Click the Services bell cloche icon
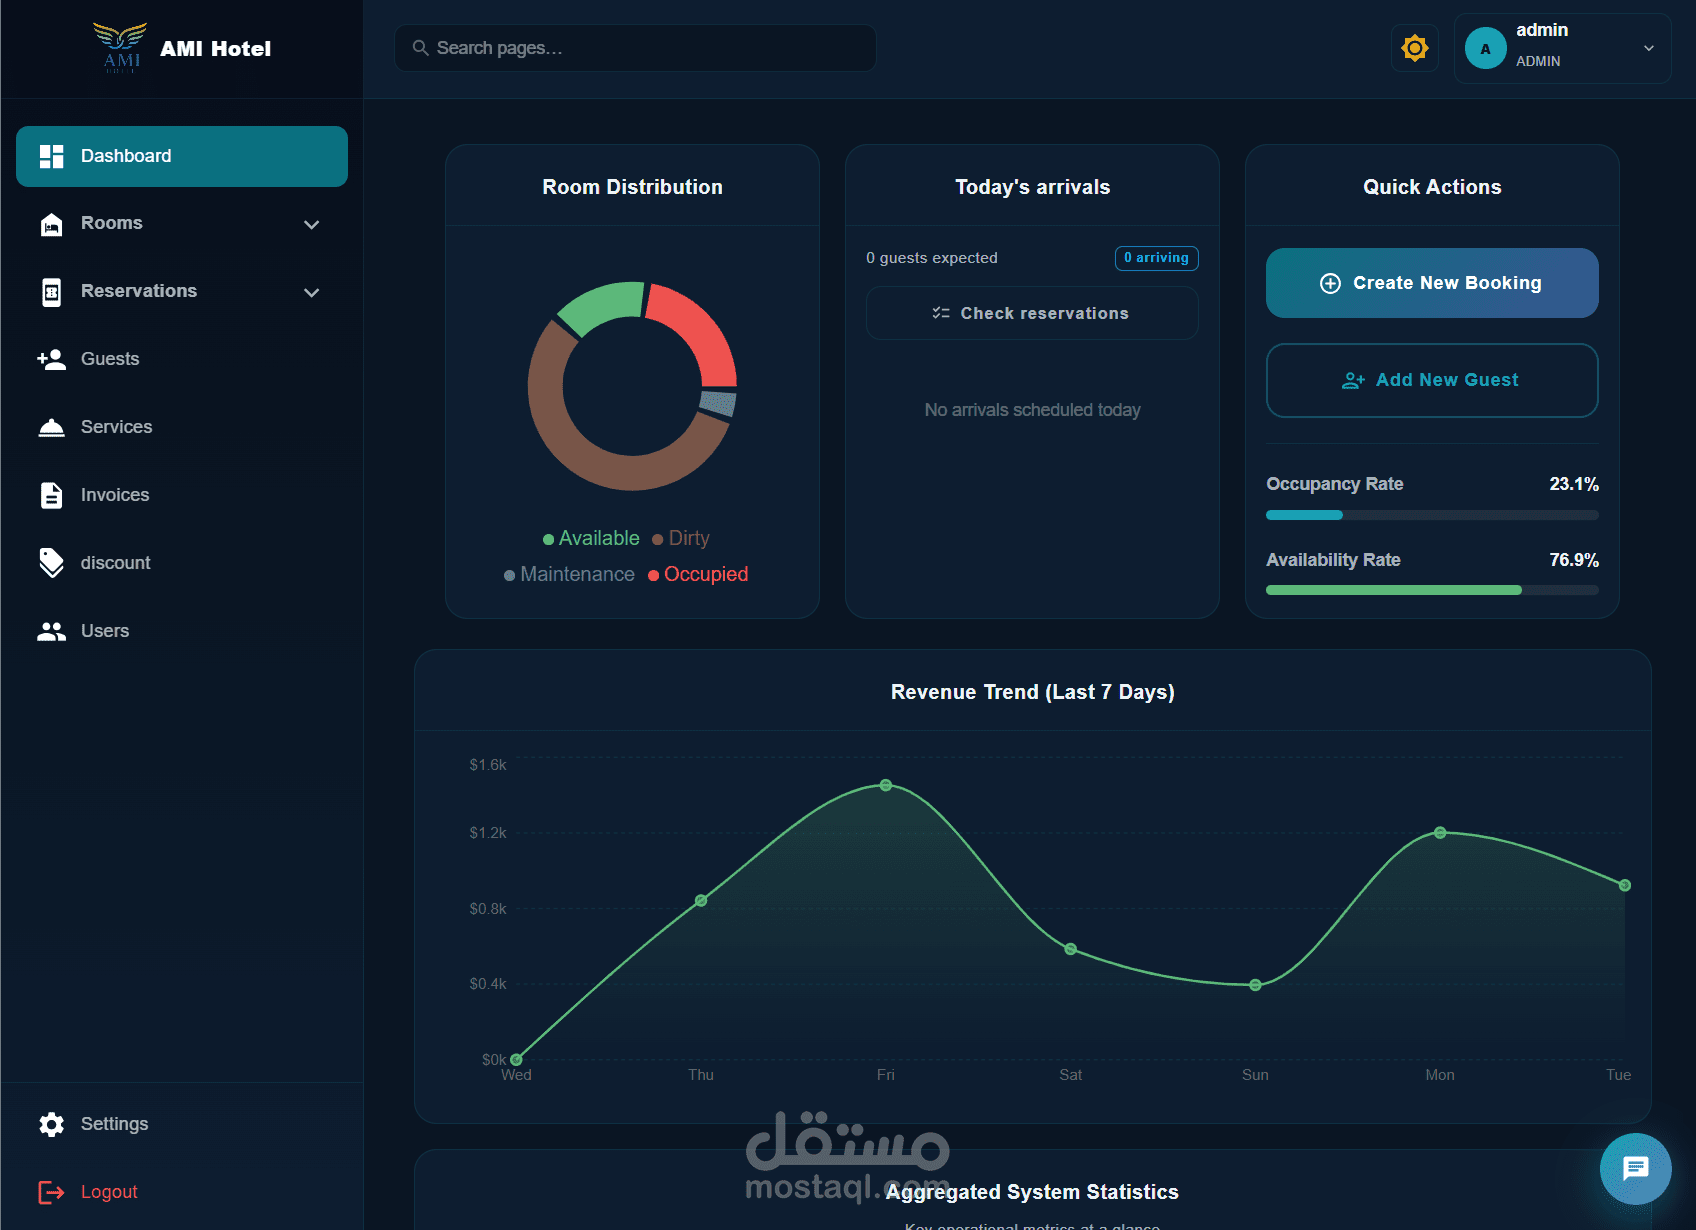Image resolution: width=1696 pixels, height=1230 pixels. 51,427
